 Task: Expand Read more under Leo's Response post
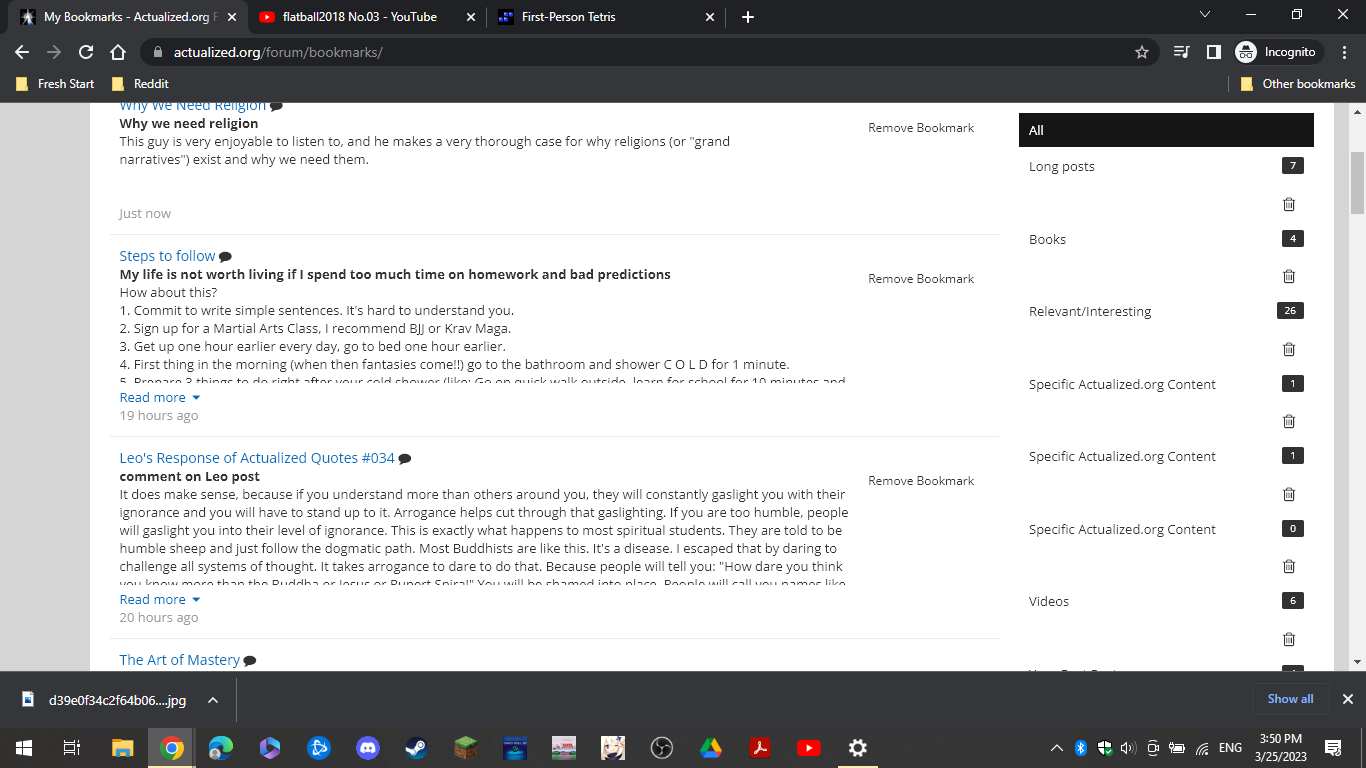point(160,599)
